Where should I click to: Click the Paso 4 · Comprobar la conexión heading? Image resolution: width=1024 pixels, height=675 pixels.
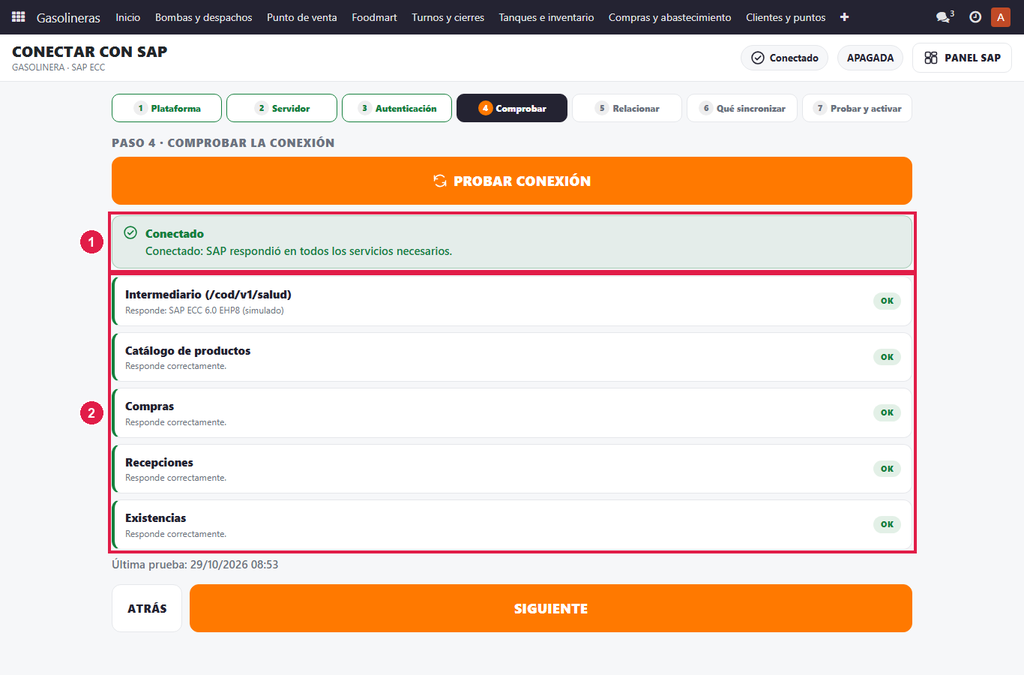(x=223, y=143)
